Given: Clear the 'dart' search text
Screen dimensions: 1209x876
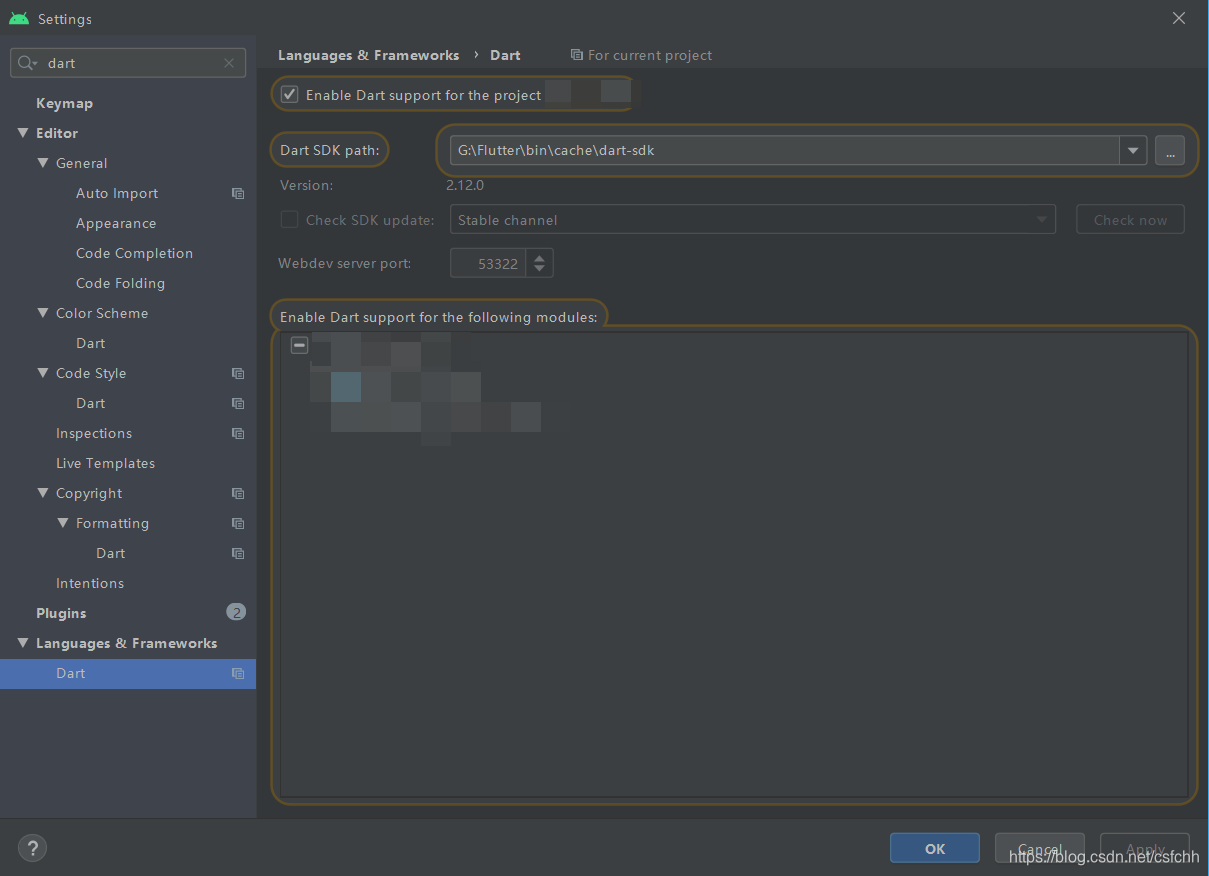Looking at the screenshot, I should (229, 63).
